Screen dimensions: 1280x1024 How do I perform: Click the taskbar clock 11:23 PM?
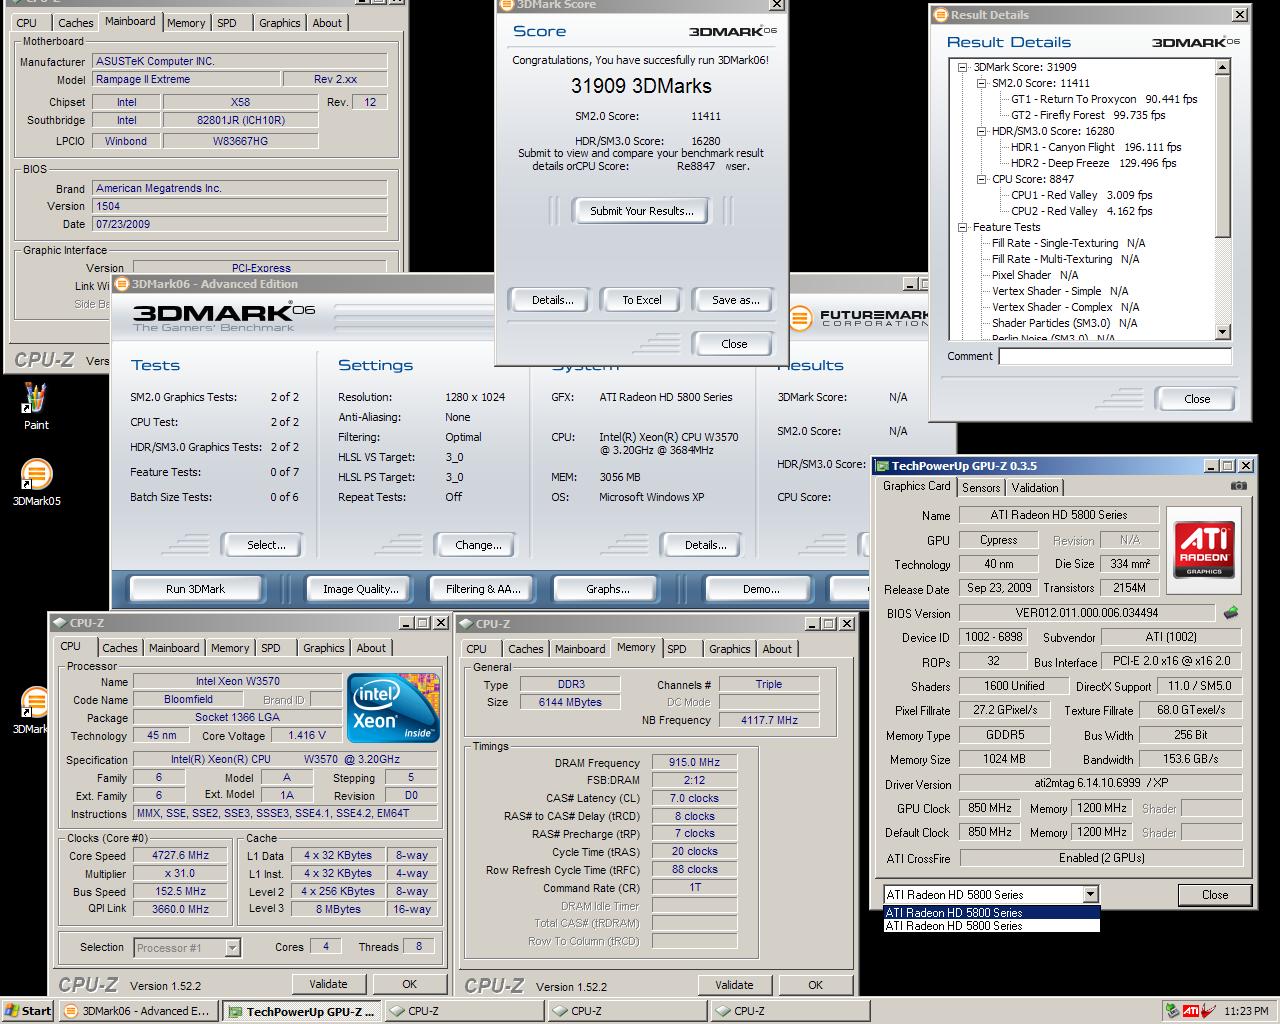pos(1245,1011)
